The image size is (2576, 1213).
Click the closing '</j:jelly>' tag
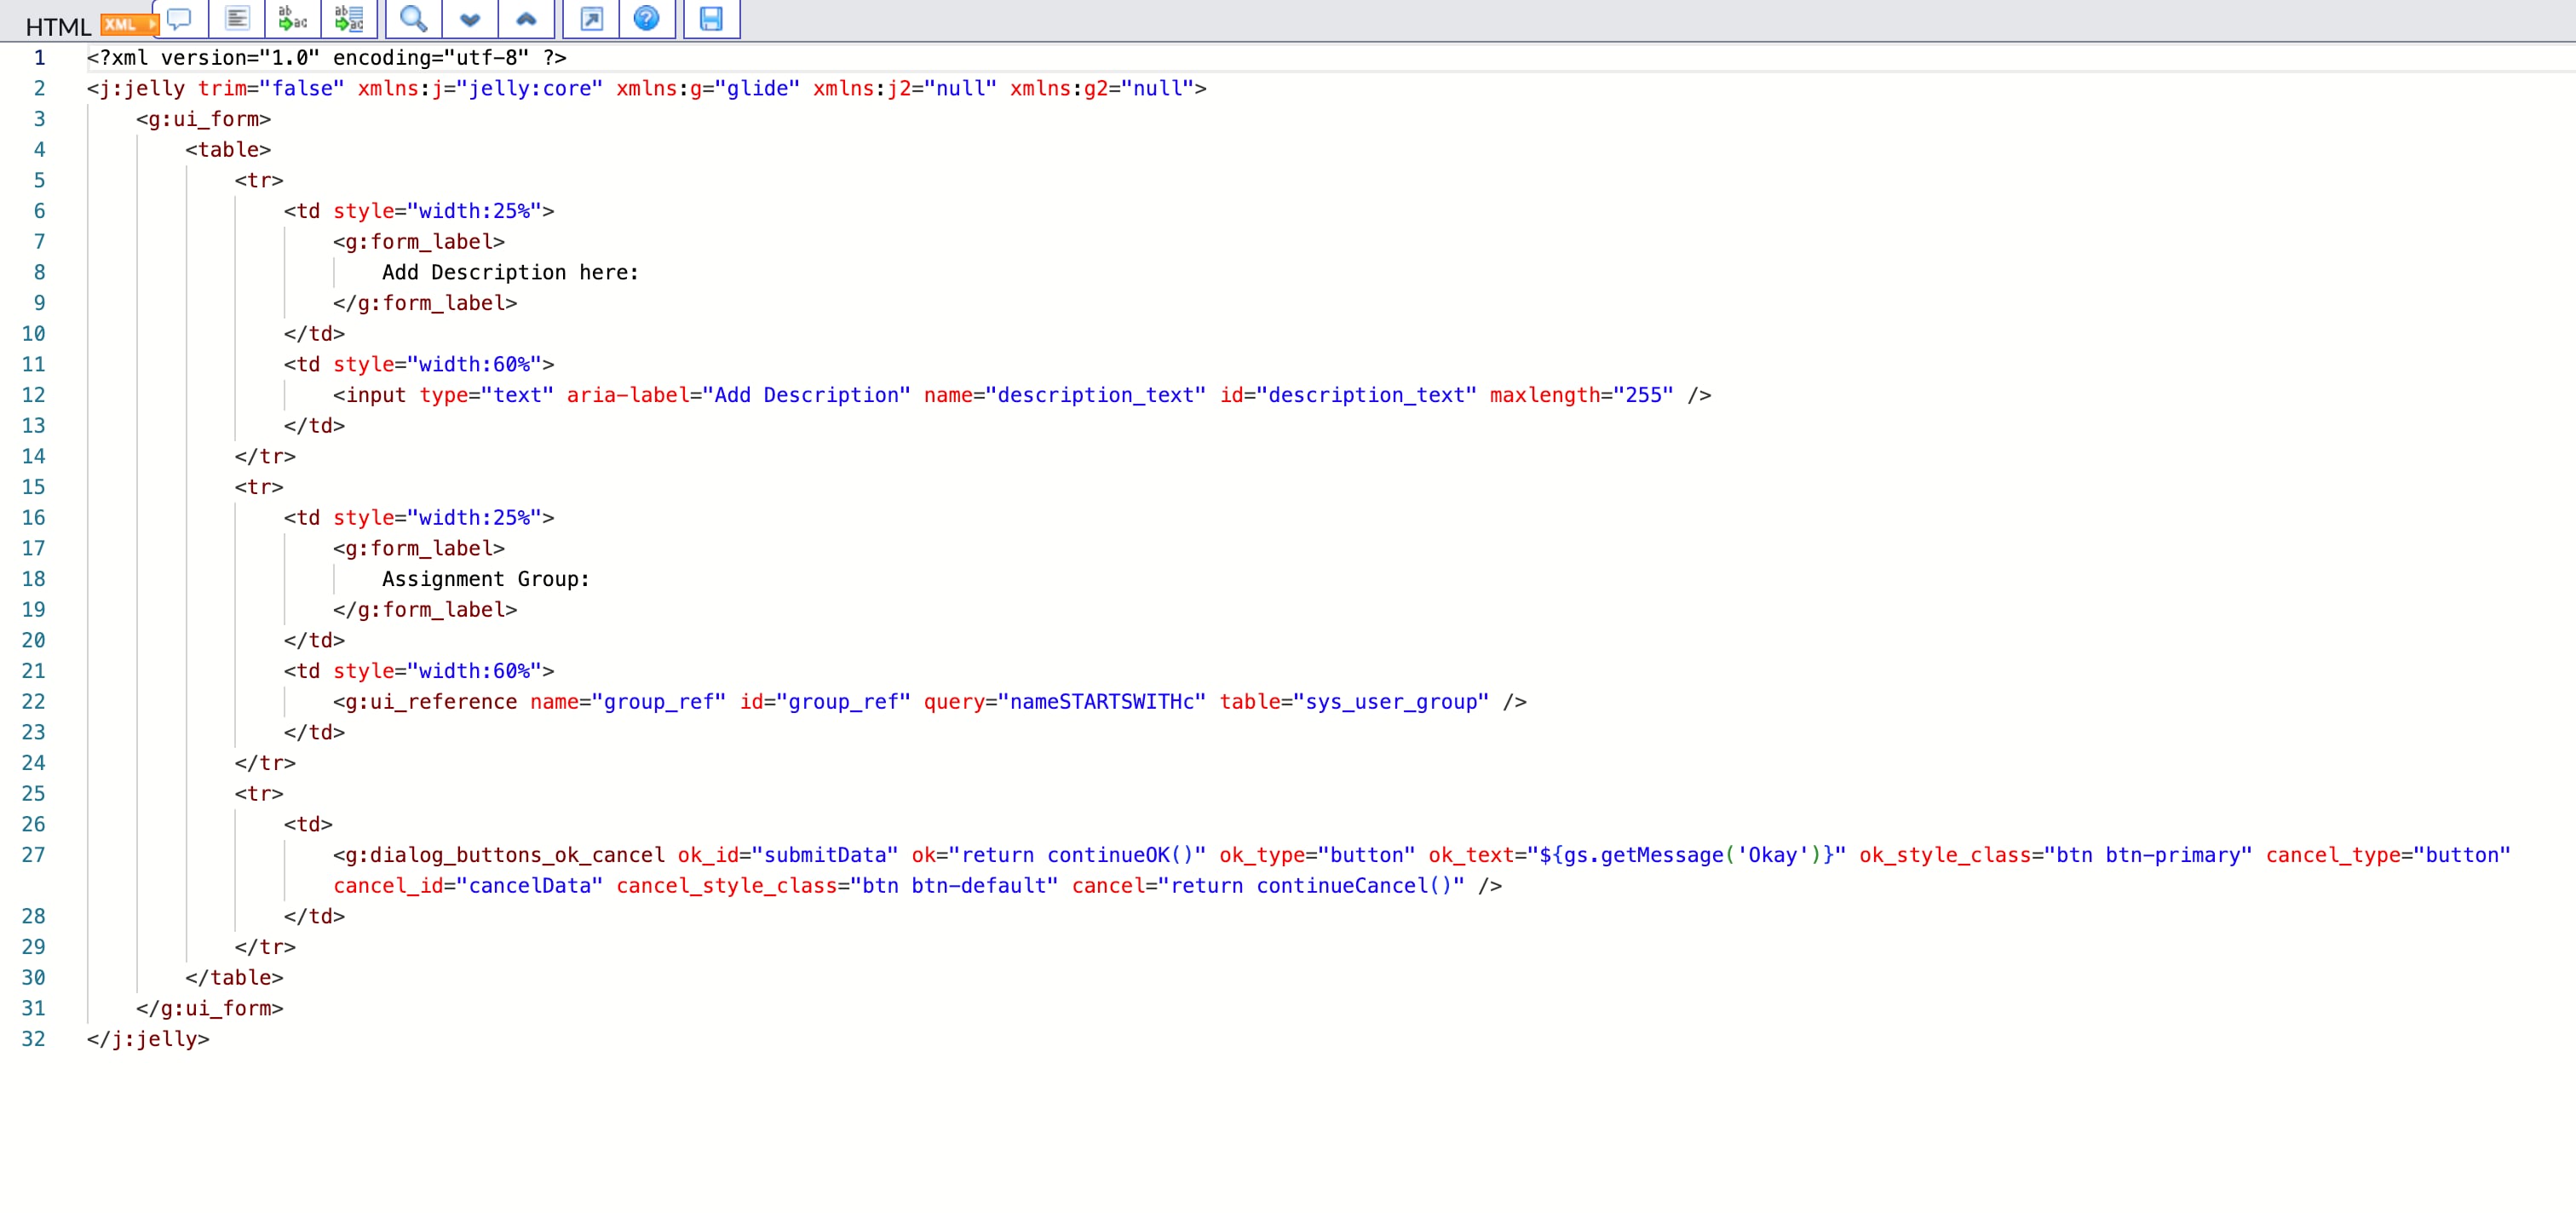(148, 1039)
